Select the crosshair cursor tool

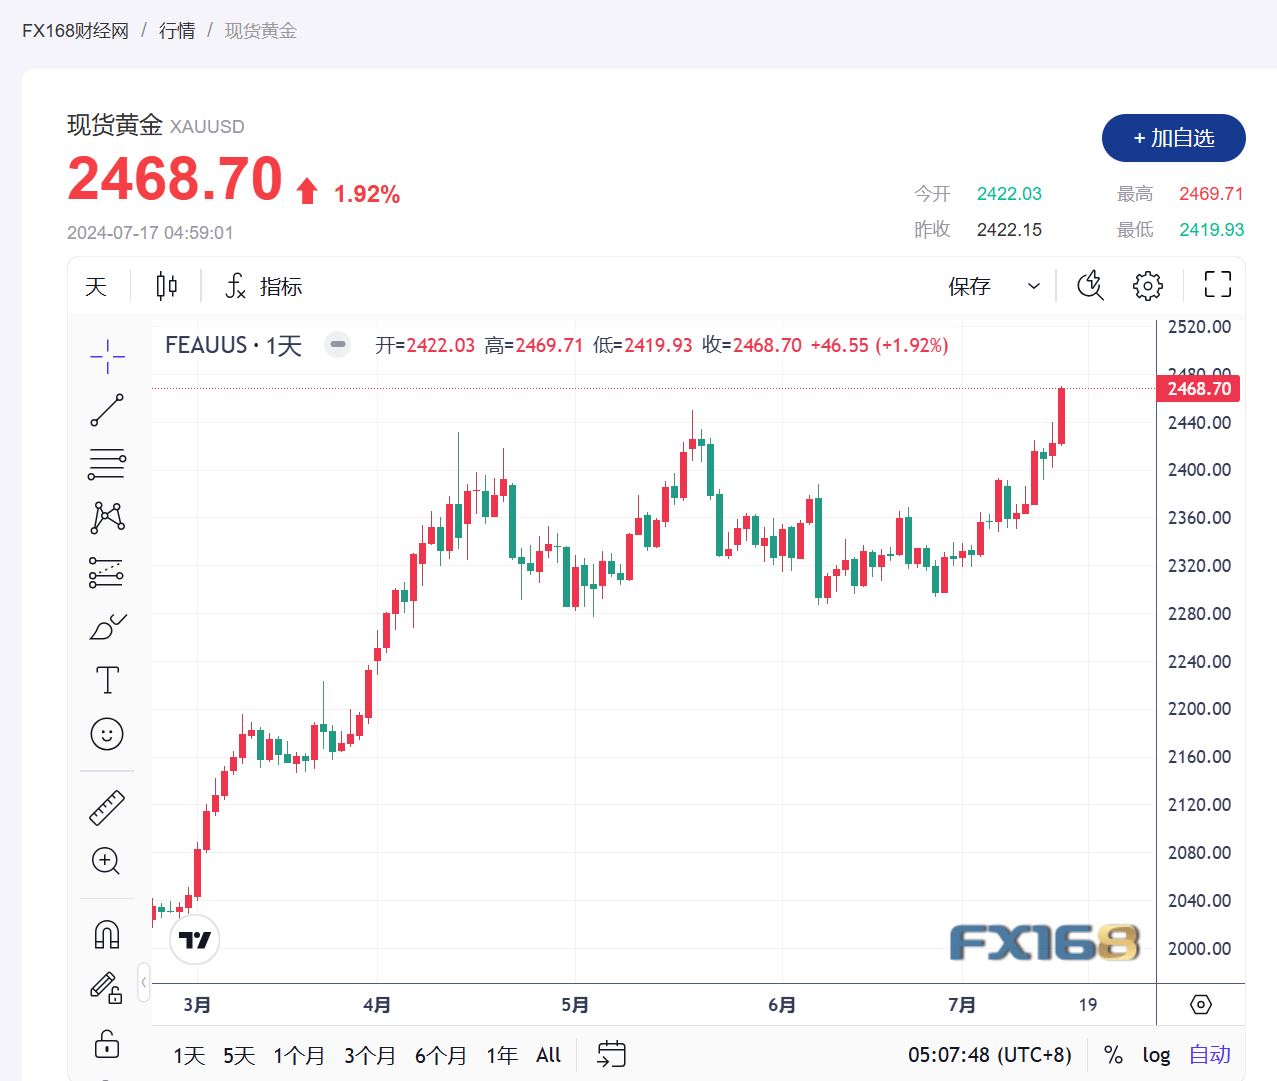point(107,355)
